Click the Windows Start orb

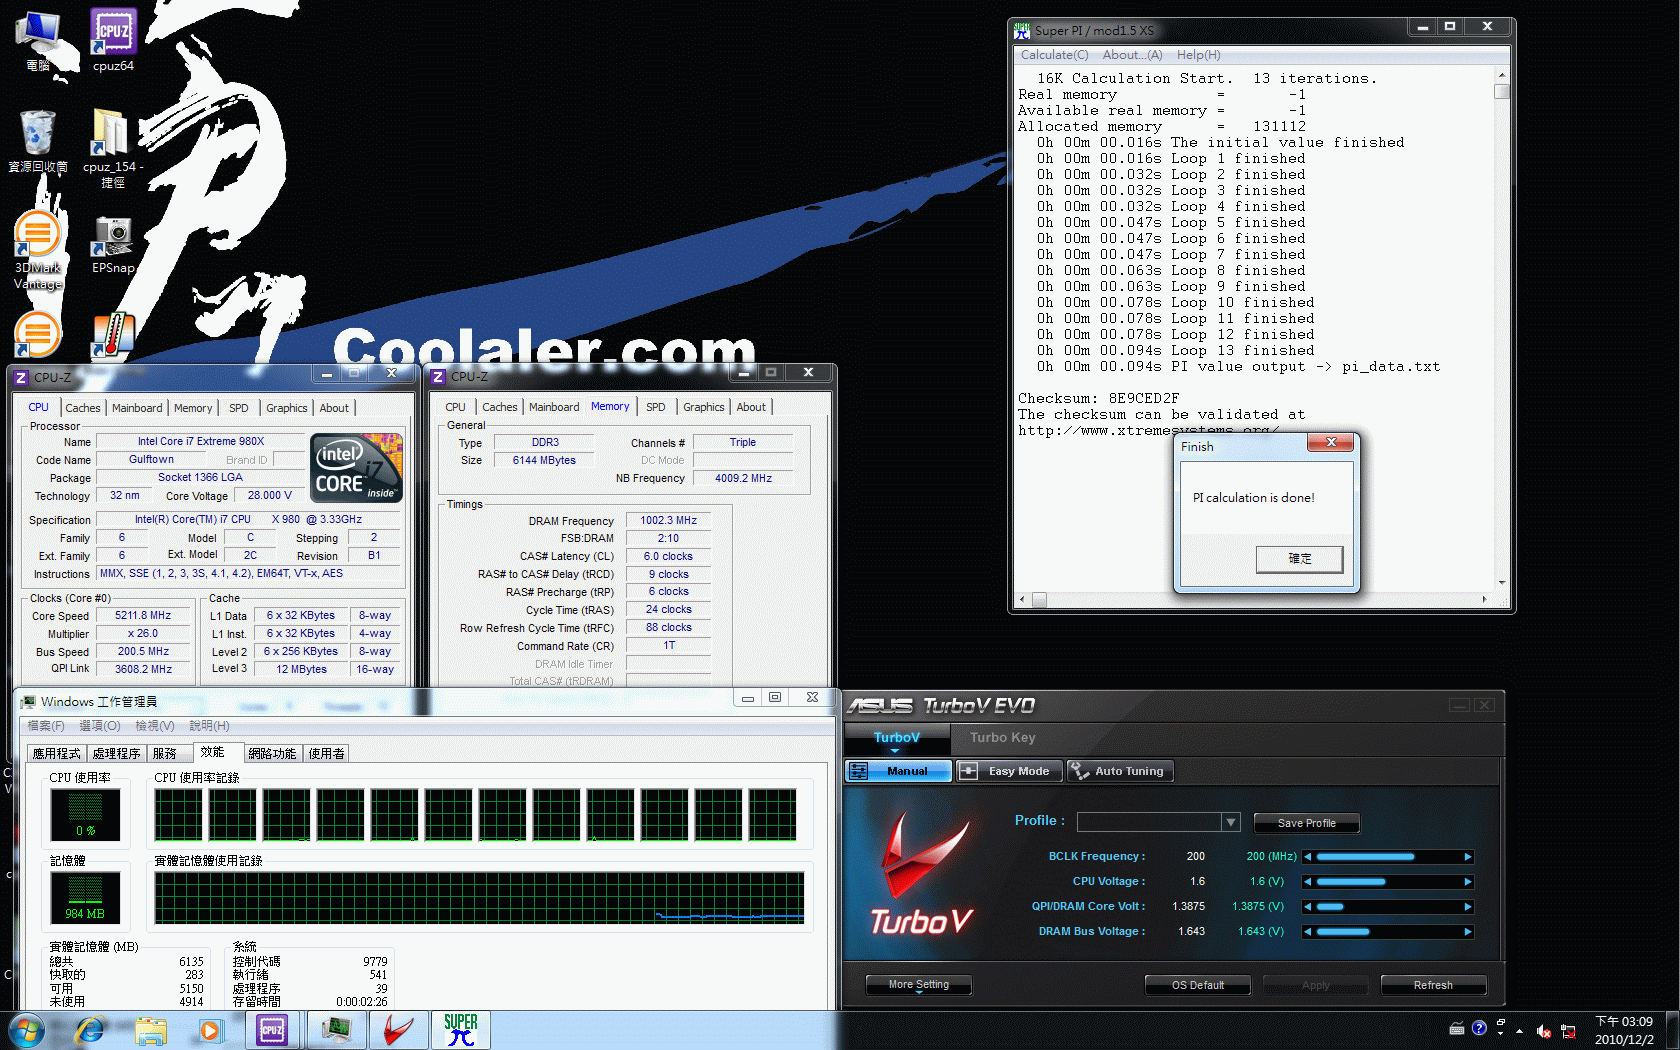point(26,1030)
